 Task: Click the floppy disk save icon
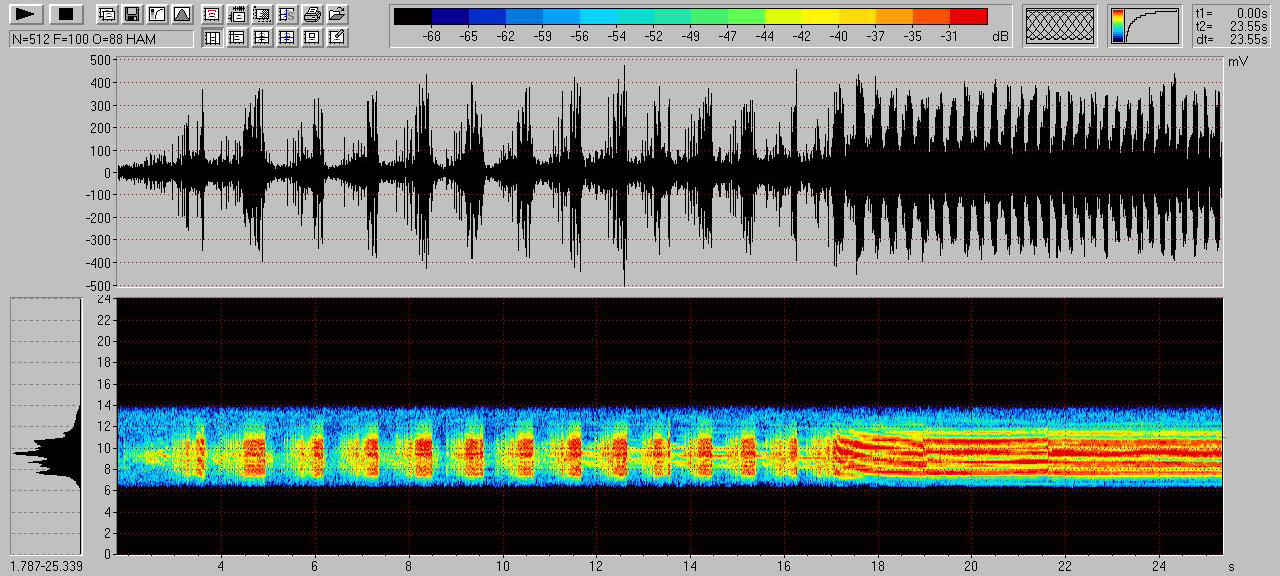click(x=131, y=14)
